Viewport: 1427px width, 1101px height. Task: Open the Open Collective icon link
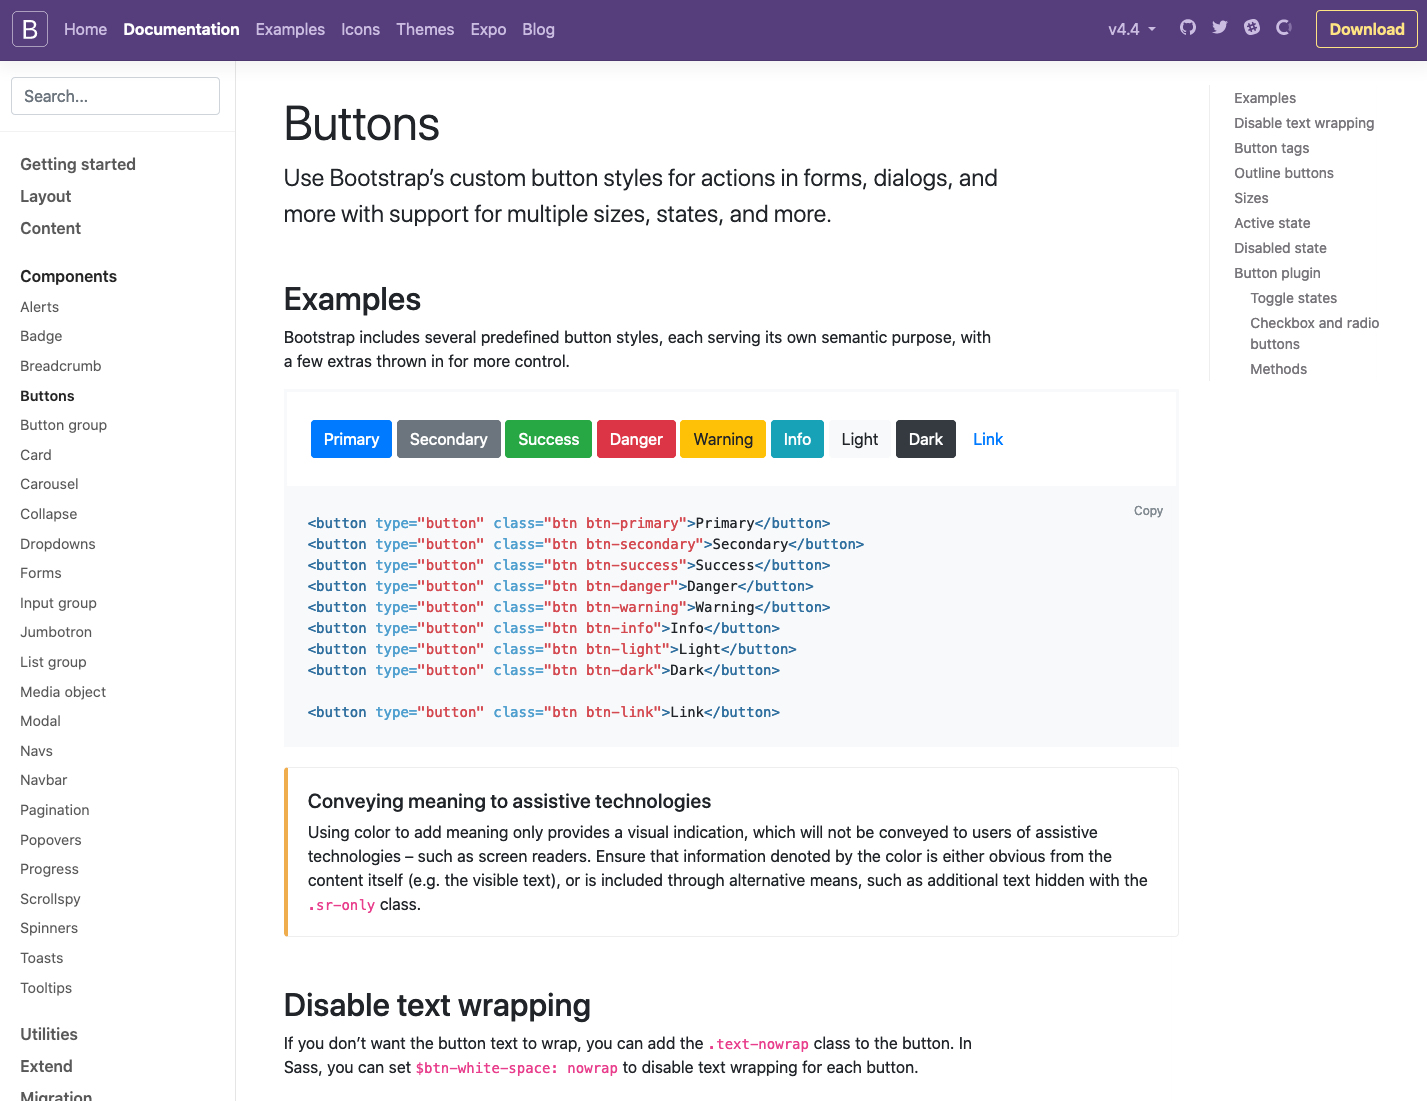point(1284,28)
